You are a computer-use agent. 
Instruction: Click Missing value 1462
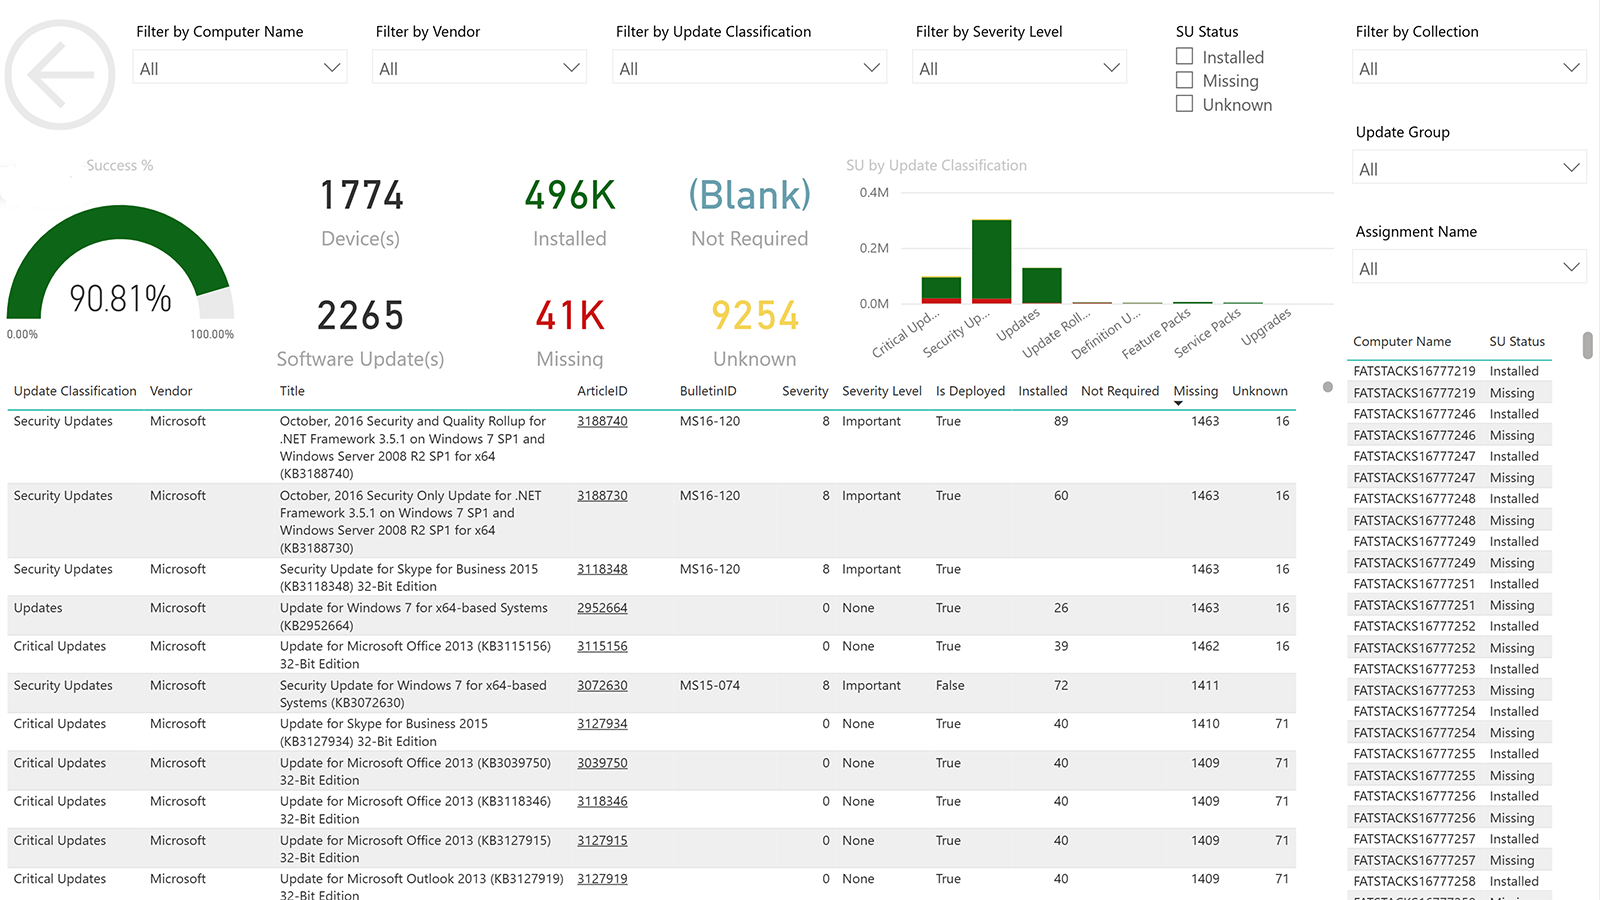[x=1205, y=646]
